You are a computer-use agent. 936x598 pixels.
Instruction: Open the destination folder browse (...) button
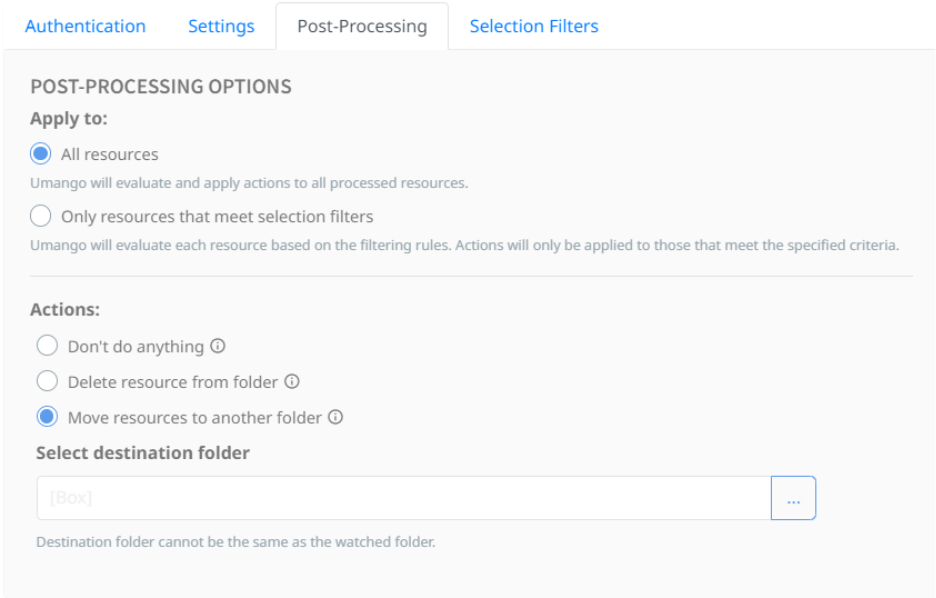[x=793, y=498]
